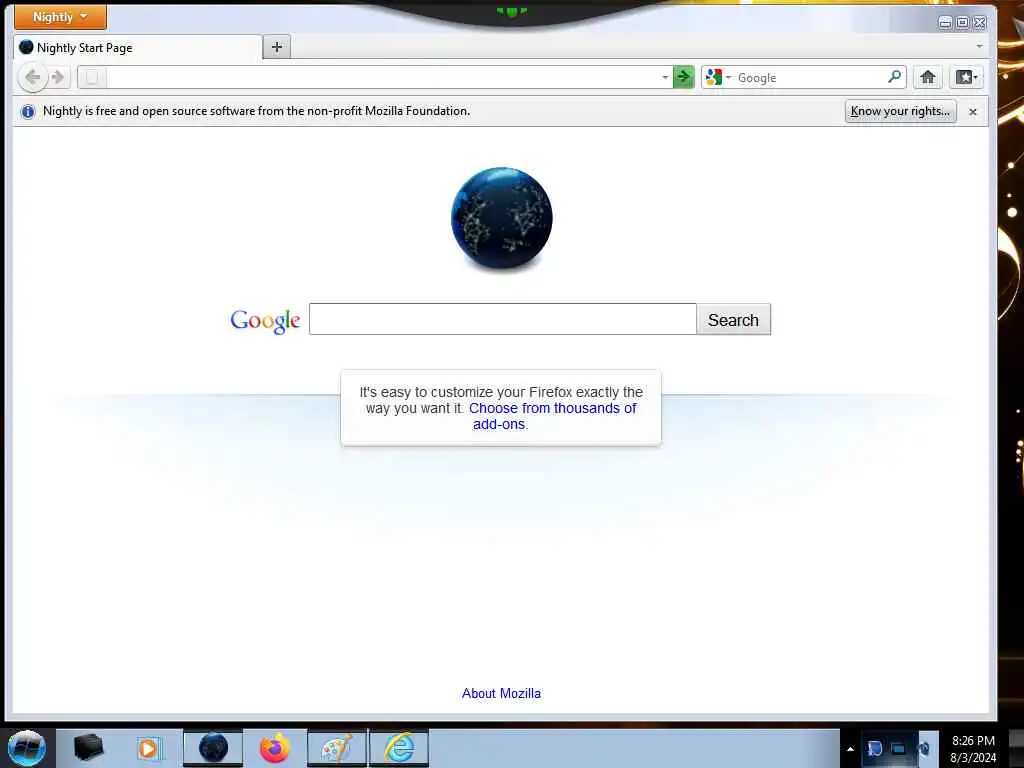
Task: Click the Google logo on start page
Action: [265, 320]
